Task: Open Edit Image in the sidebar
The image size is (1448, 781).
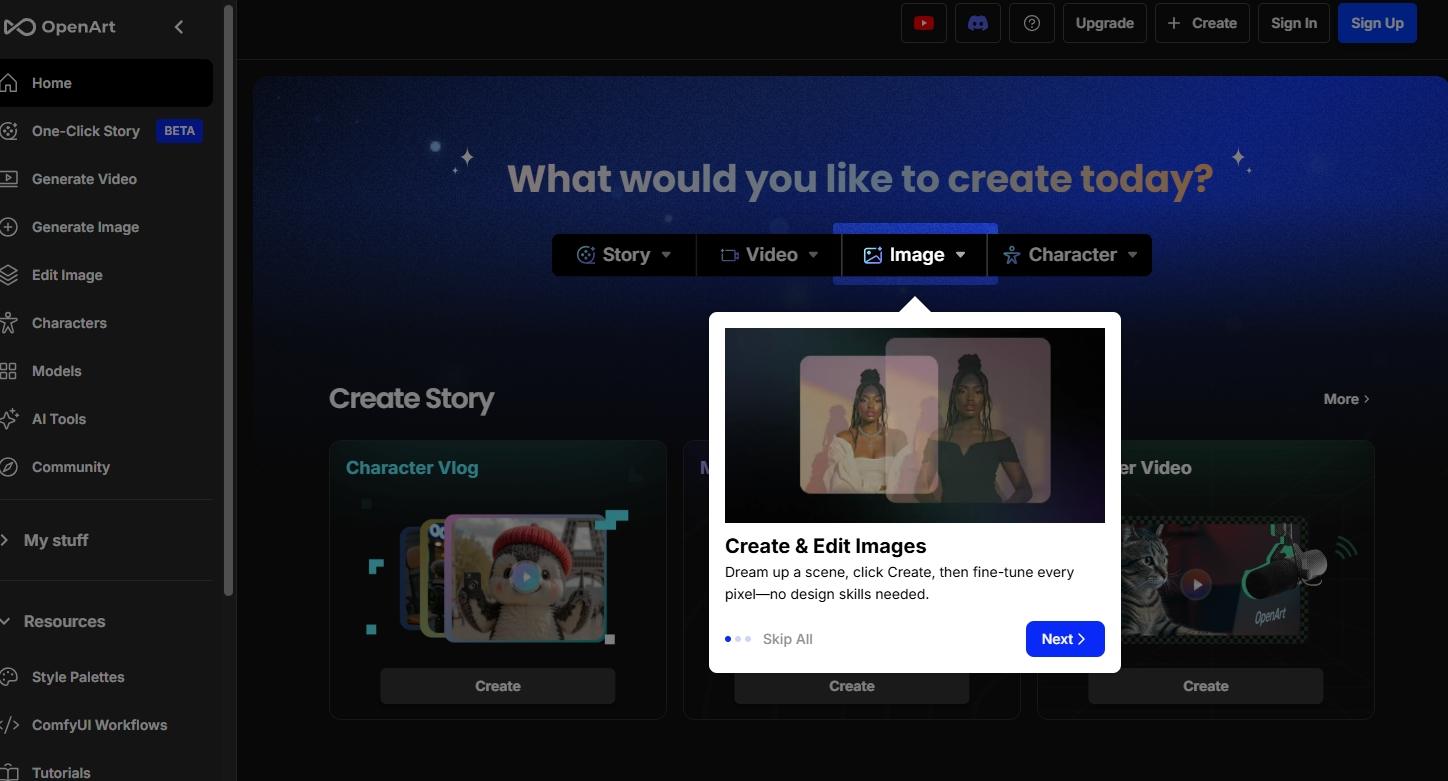Action: 67,275
